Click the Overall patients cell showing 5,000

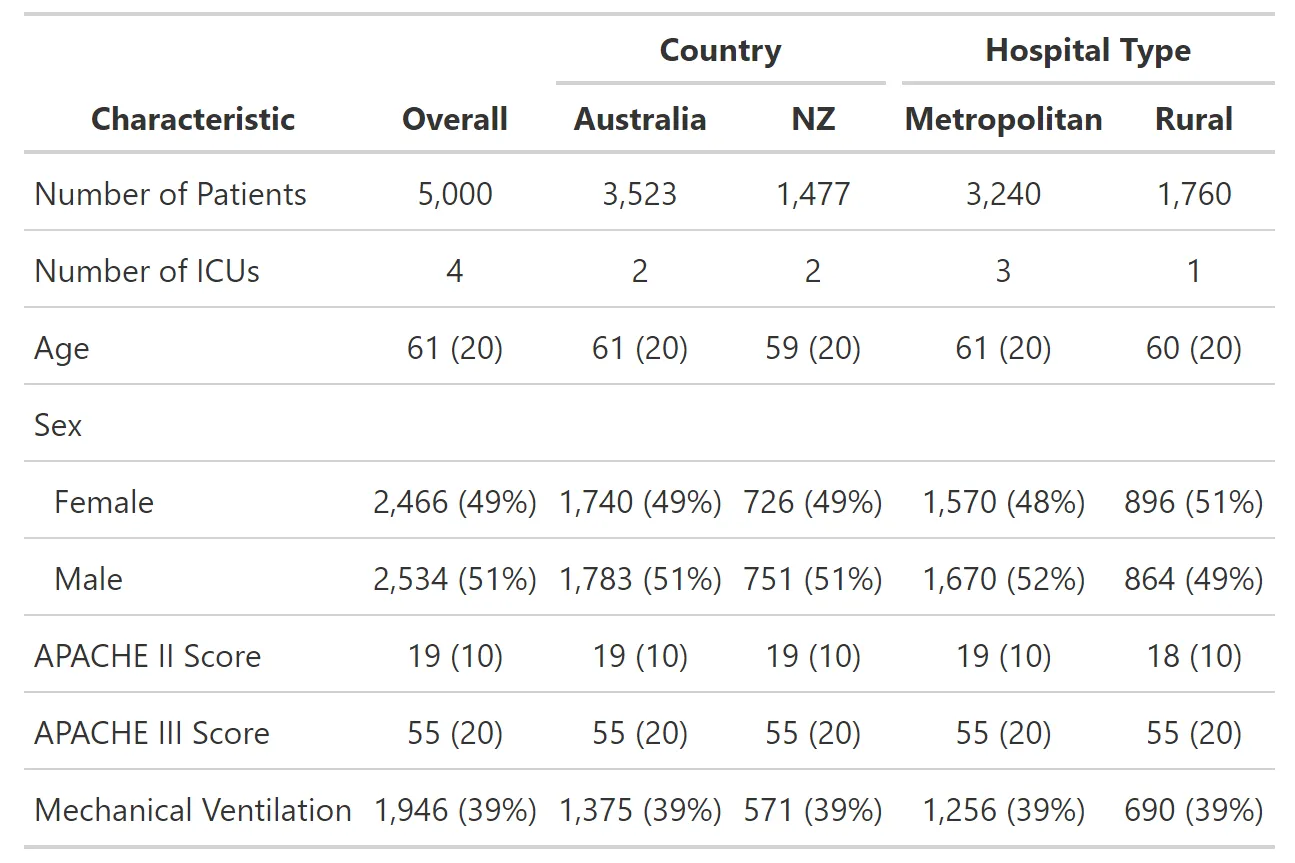click(x=455, y=194)
